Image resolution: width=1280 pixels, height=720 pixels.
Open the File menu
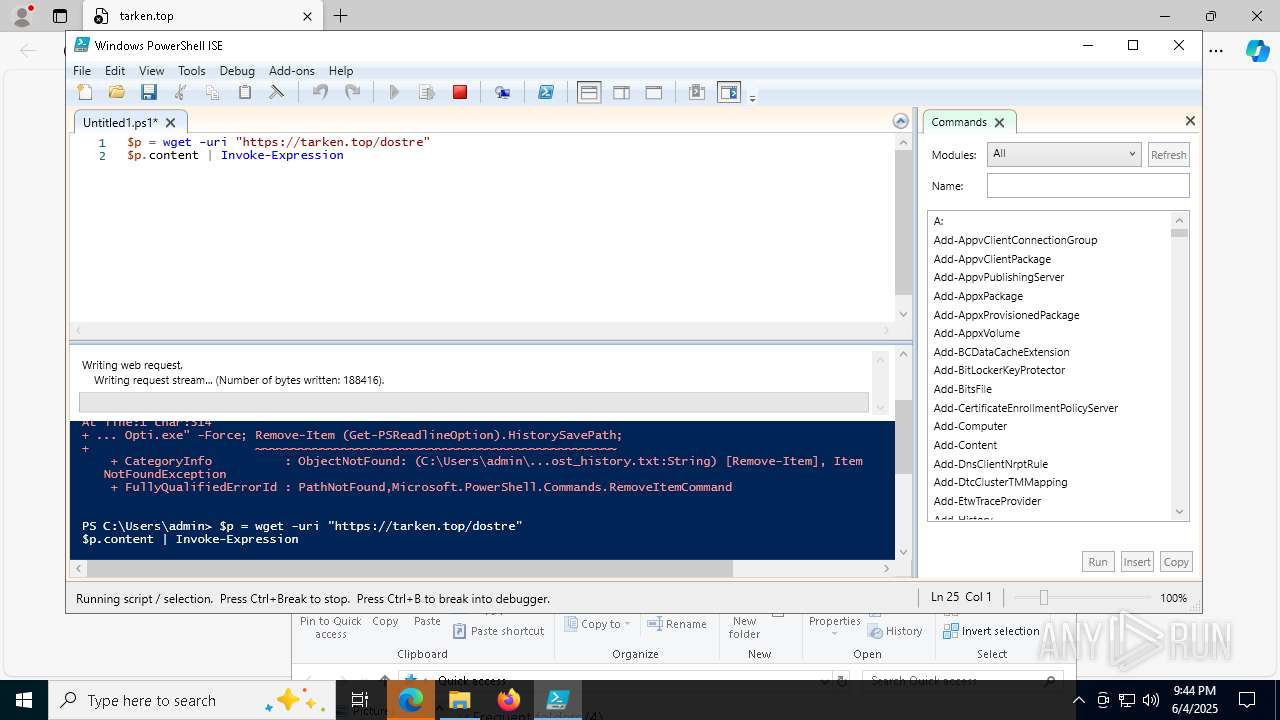[82, 71]
